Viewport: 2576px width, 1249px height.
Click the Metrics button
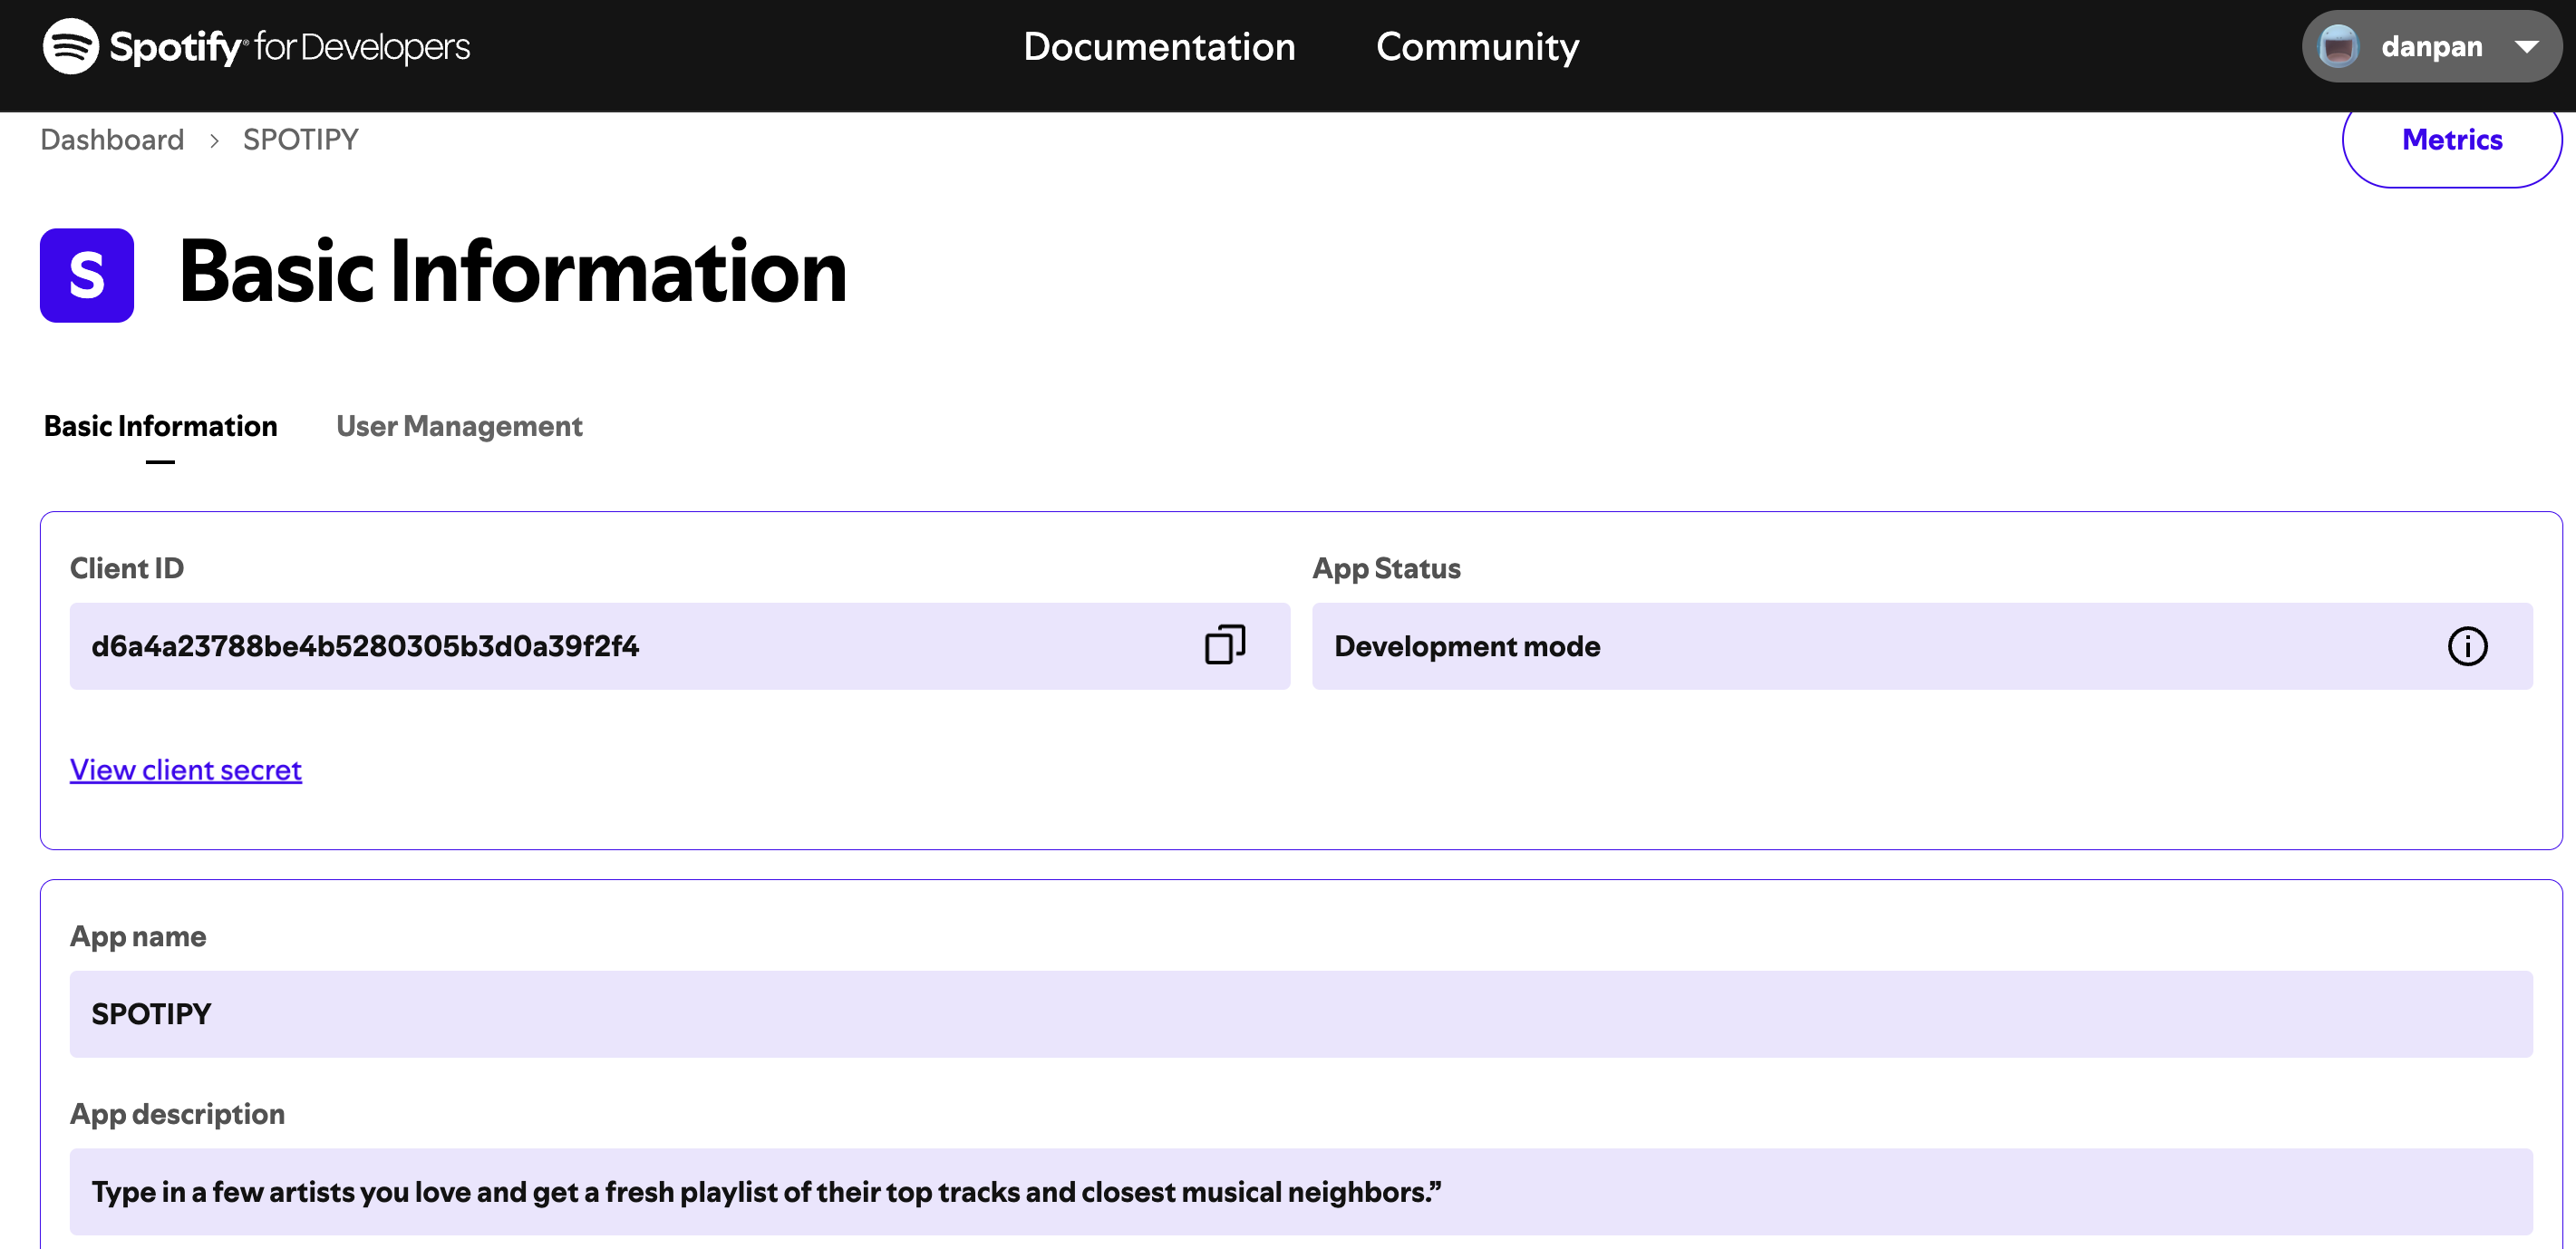tap(2451, 140)
